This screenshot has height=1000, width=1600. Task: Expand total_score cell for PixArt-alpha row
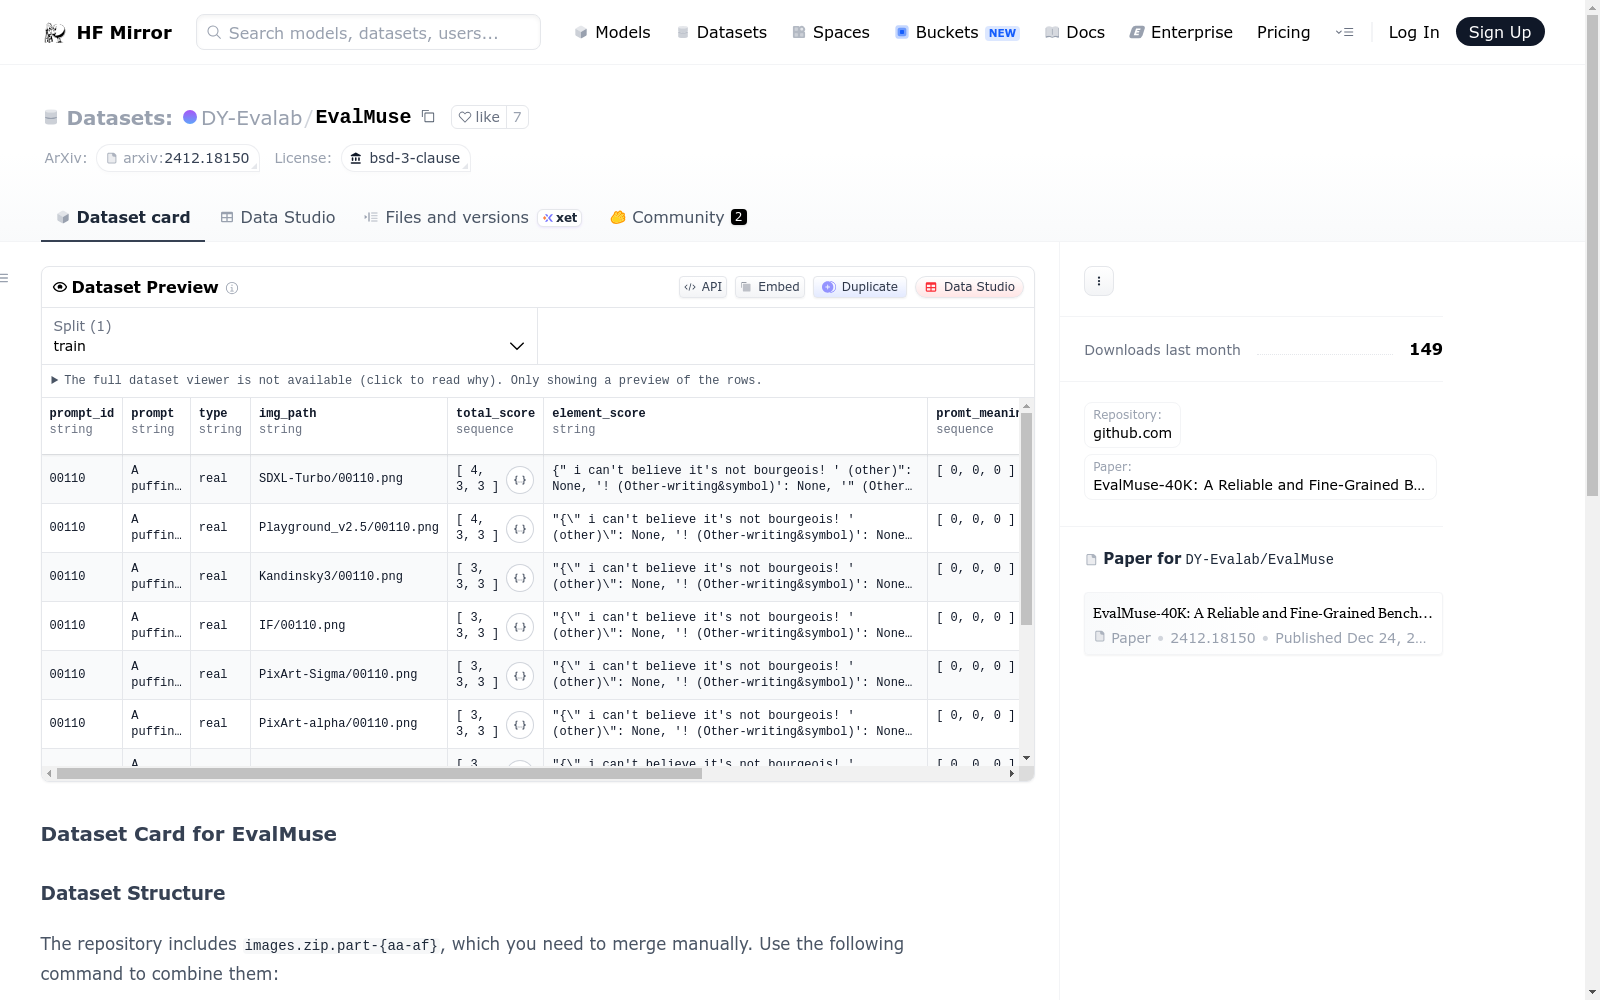[x=520, y=725]
